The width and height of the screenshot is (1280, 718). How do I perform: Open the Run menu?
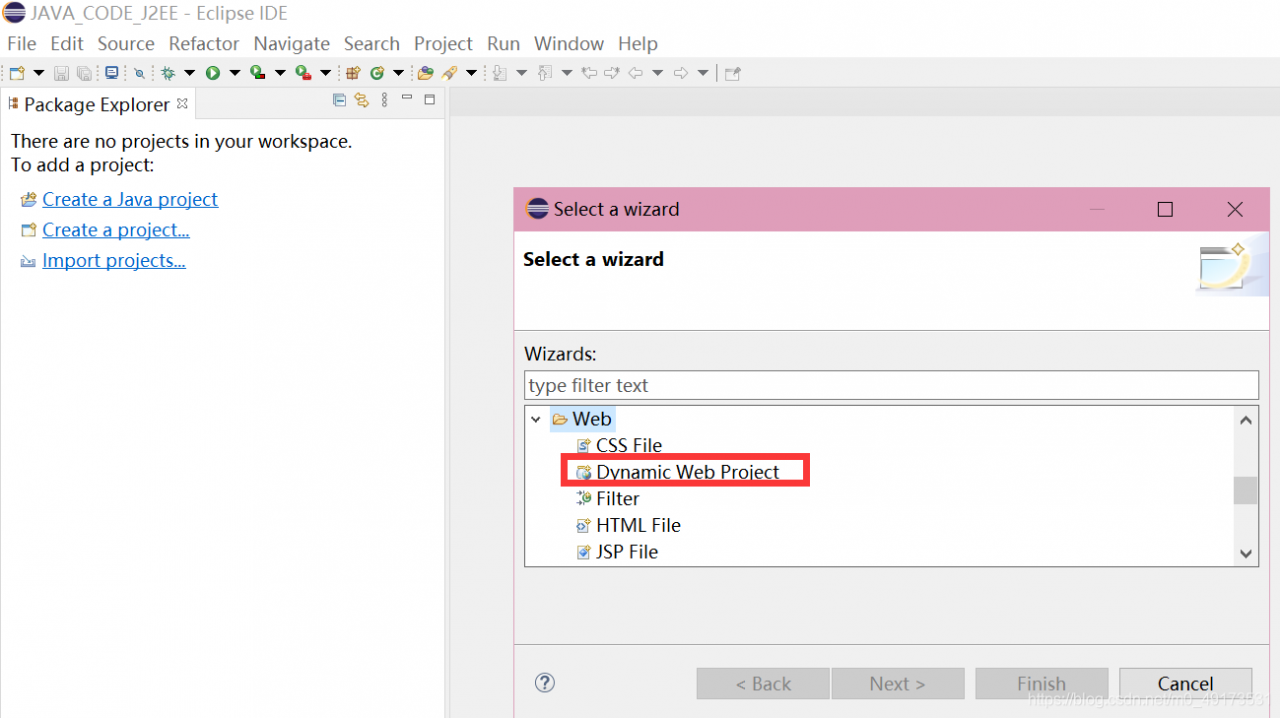(503, 44)
